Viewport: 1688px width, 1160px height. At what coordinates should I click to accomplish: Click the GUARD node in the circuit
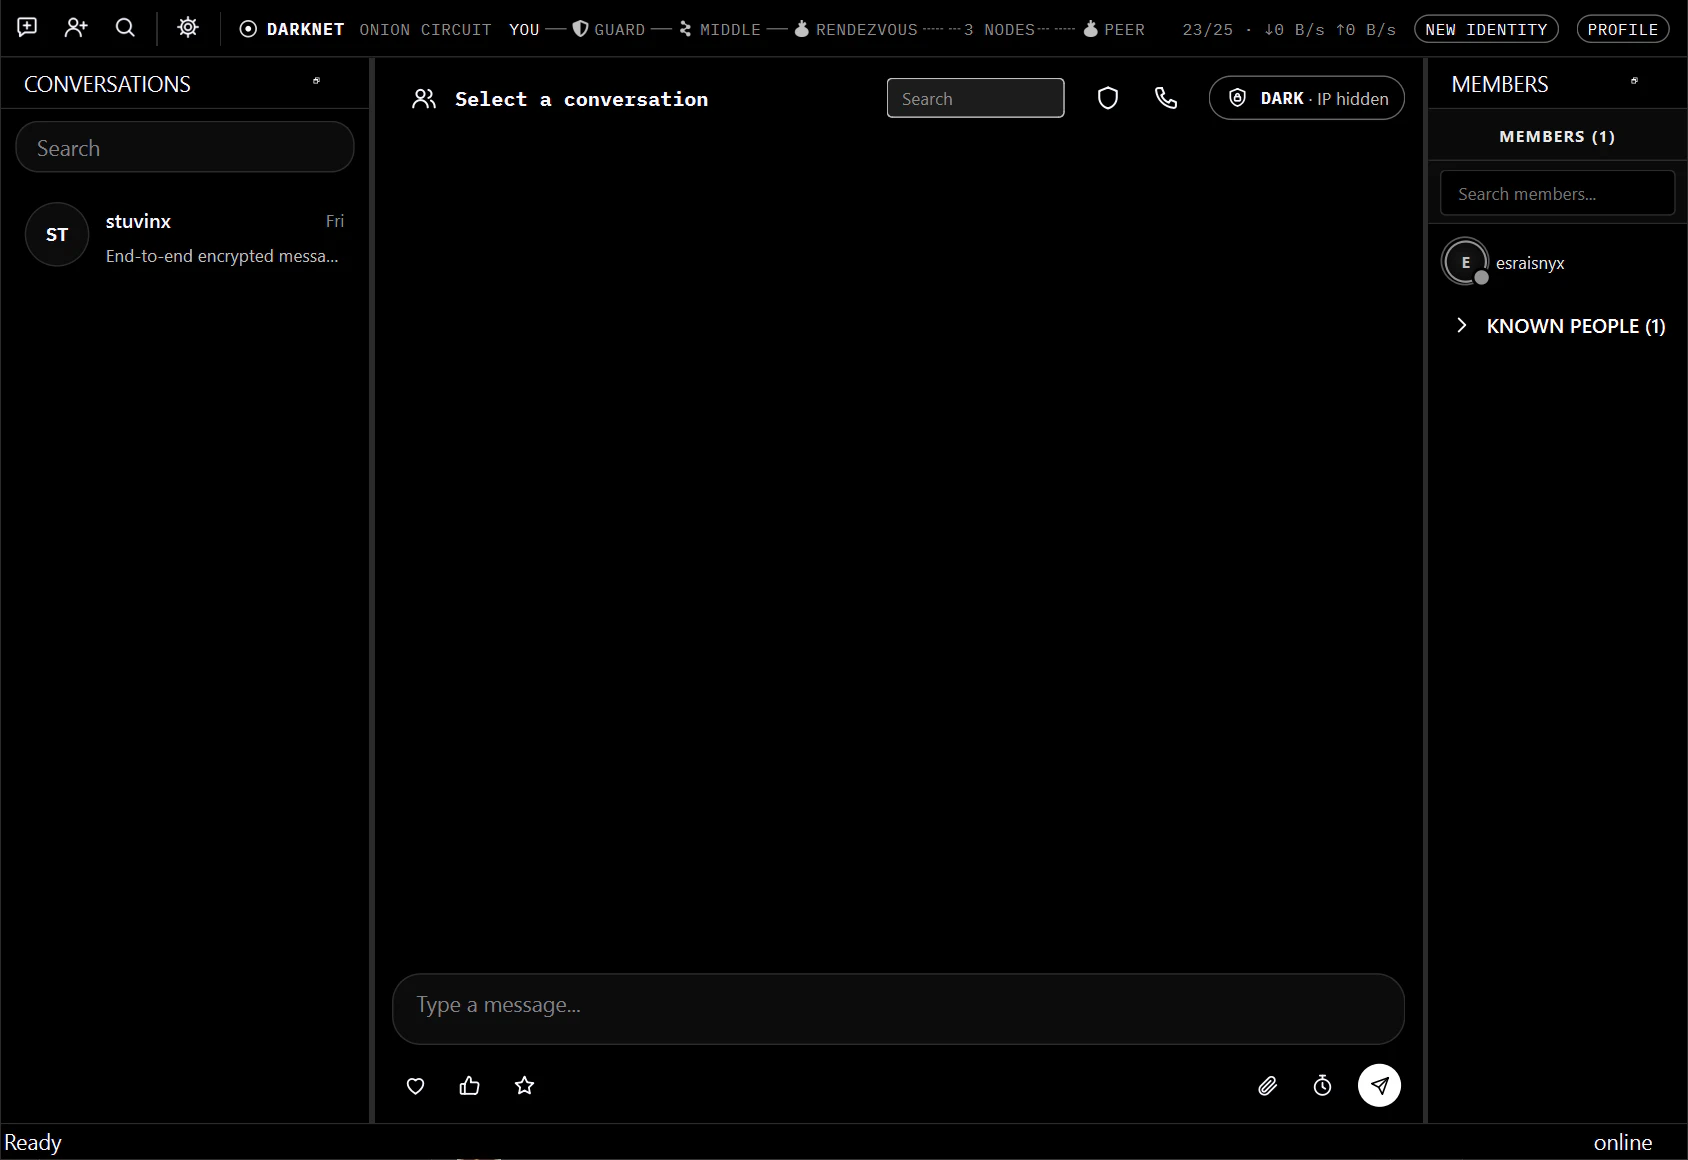click(609, 29)
